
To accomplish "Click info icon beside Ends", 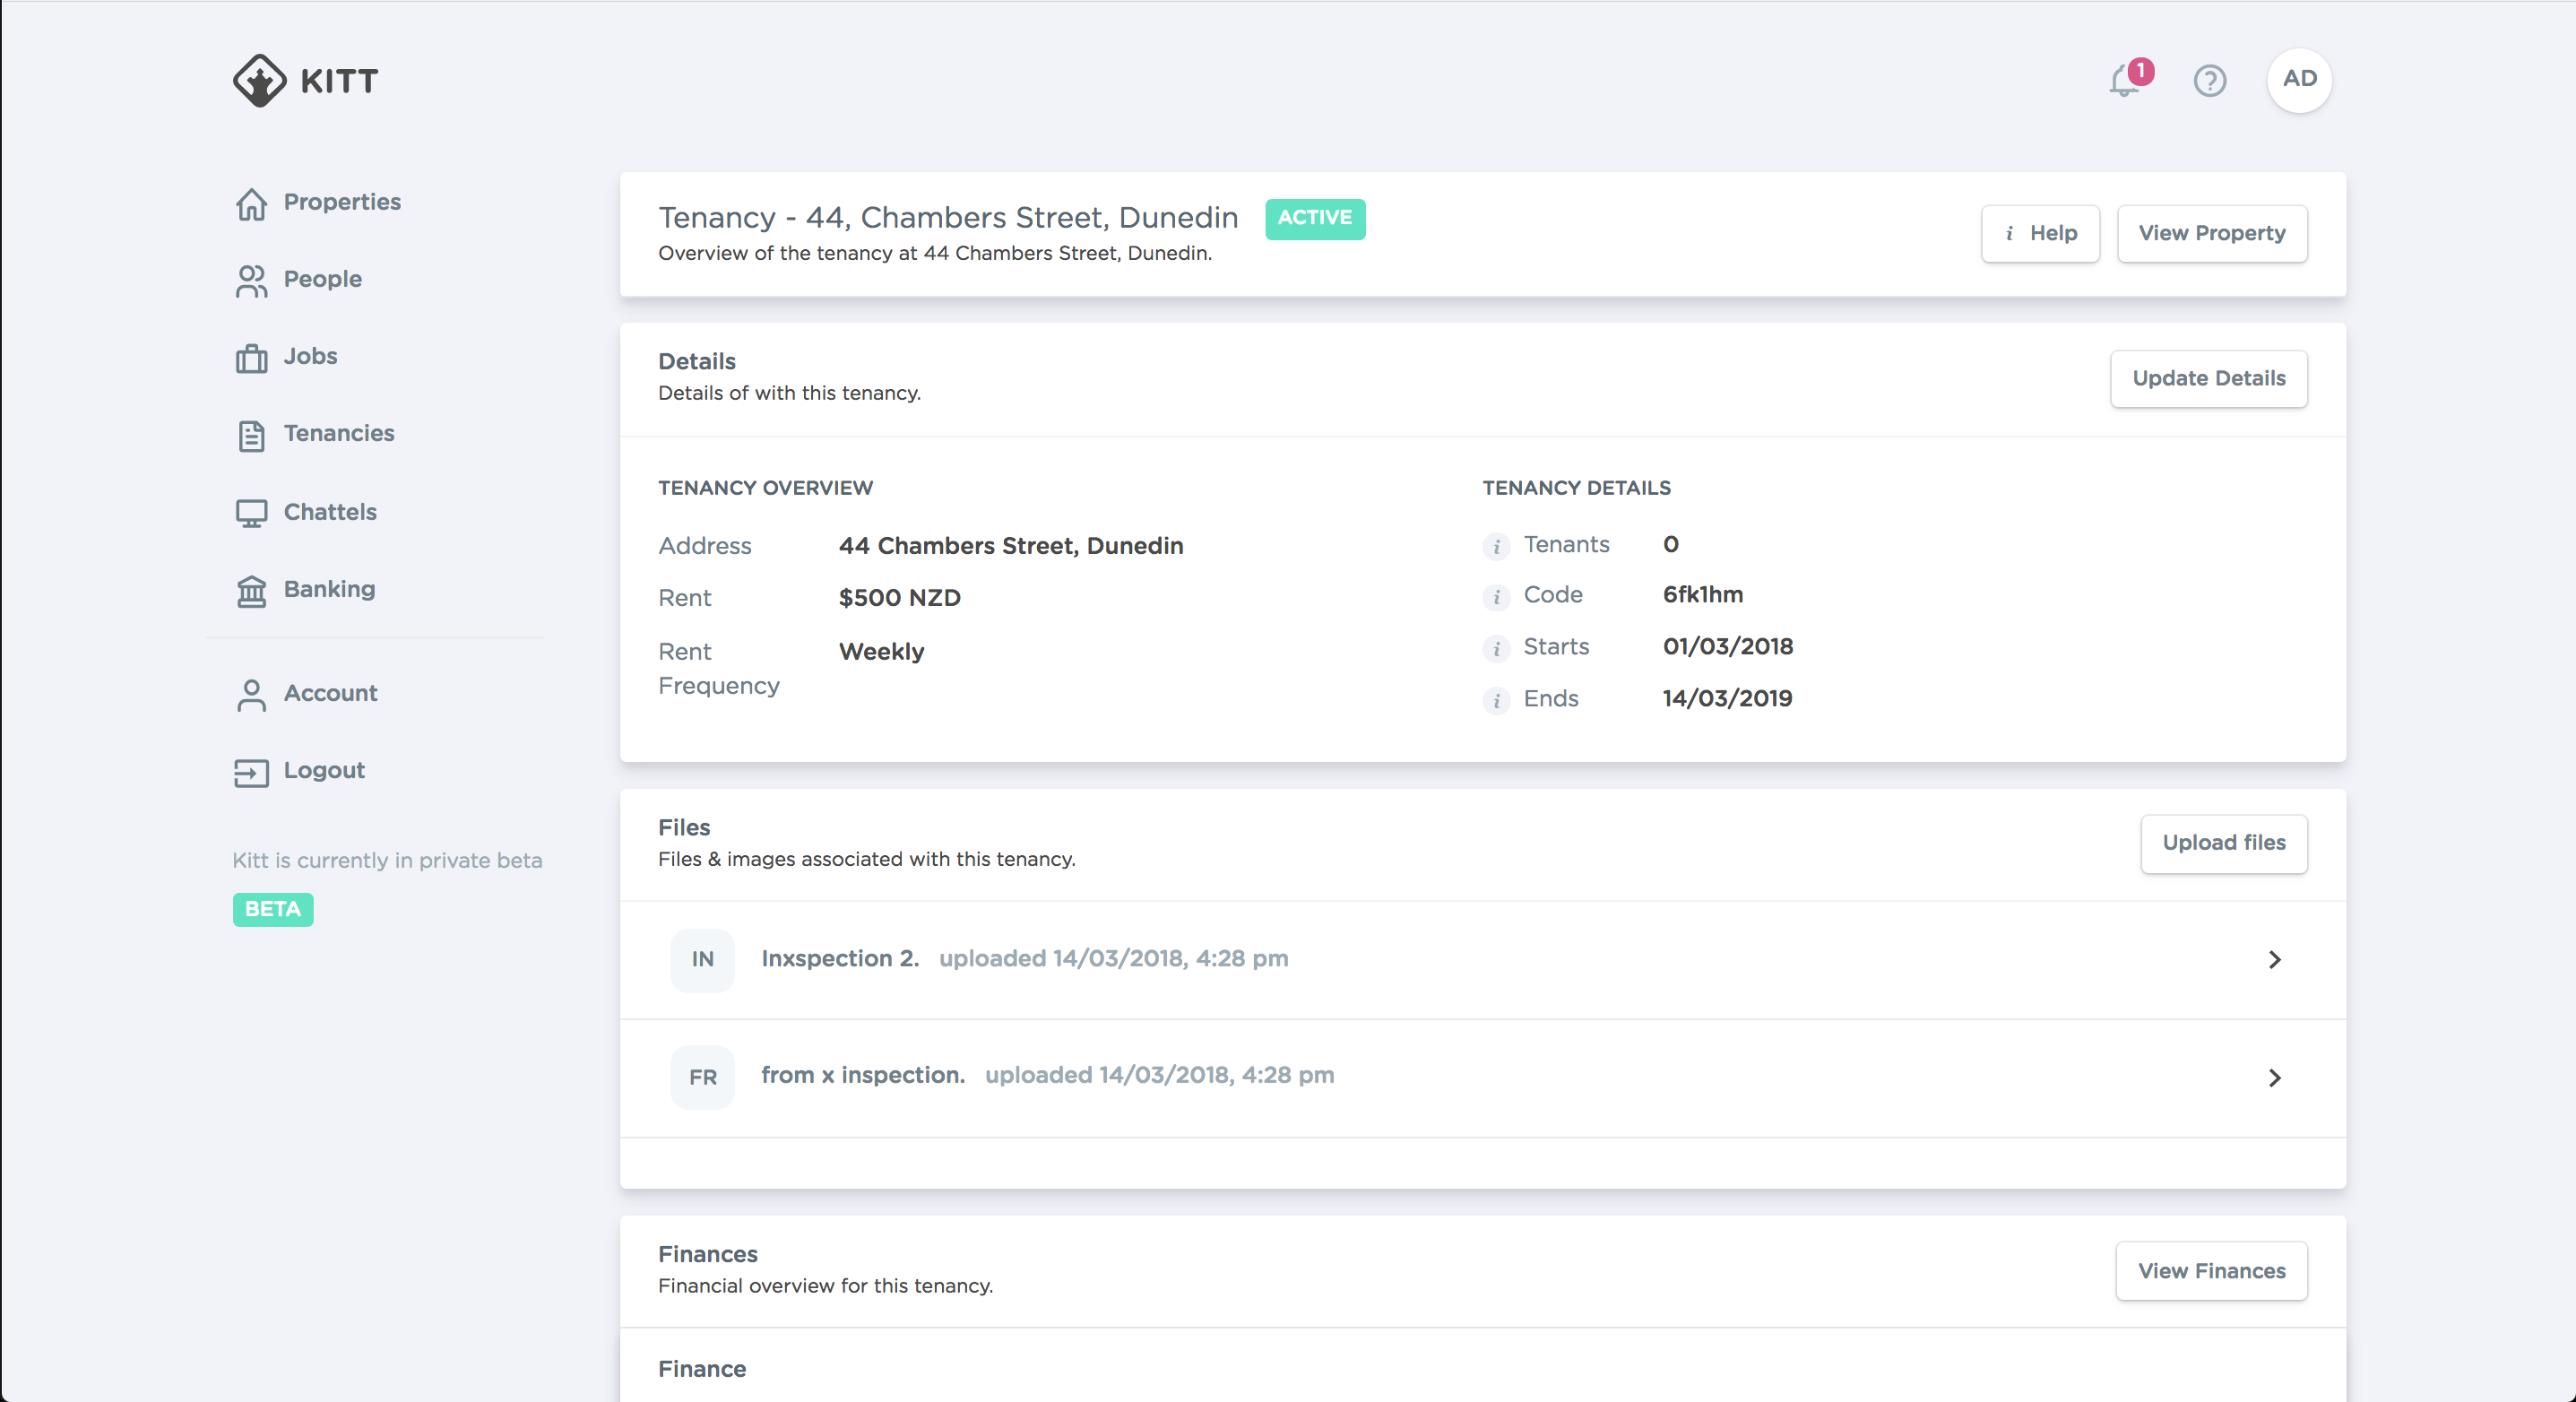I will coord(1496,701).
